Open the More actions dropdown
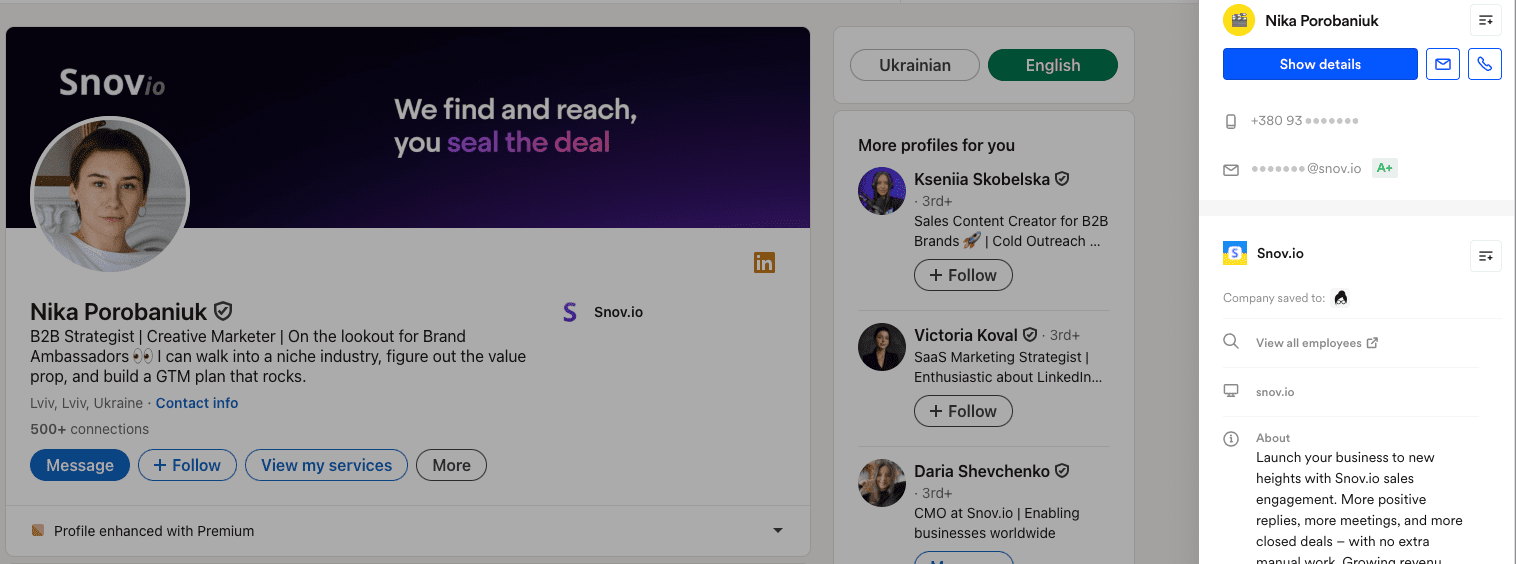 451,465
